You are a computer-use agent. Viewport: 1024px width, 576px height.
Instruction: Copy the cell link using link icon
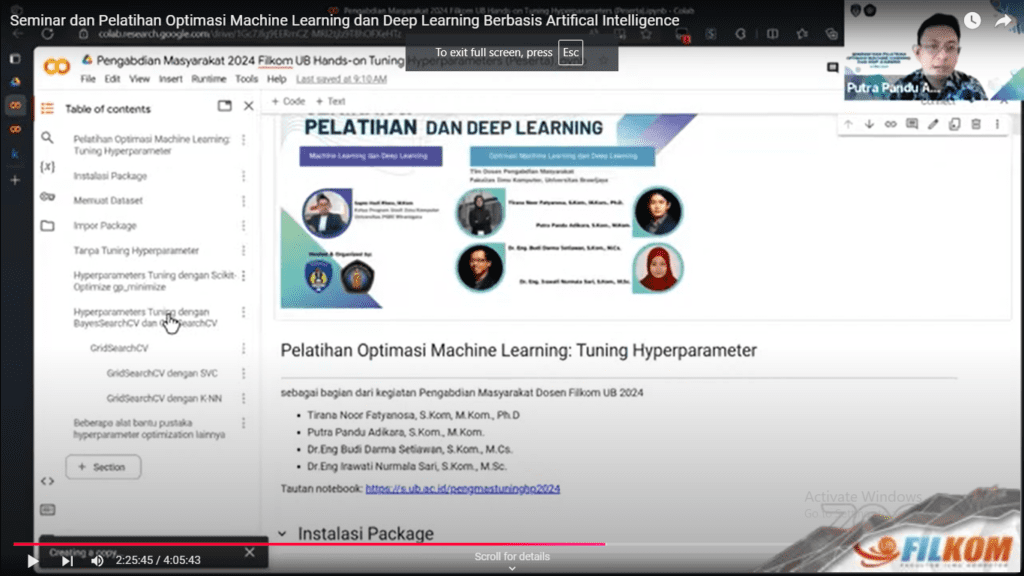pyautogui.click(x=891, y=125)
